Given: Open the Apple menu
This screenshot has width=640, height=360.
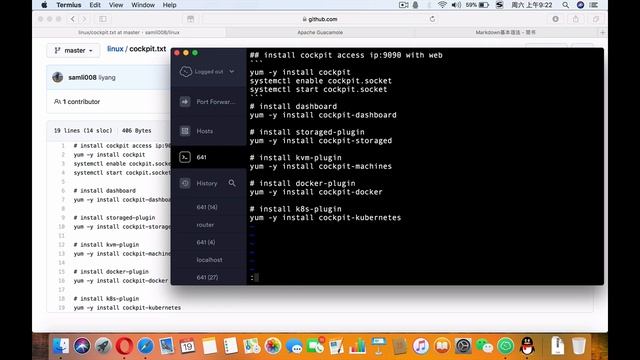Looking at the screenshot, I should point(44,5).
